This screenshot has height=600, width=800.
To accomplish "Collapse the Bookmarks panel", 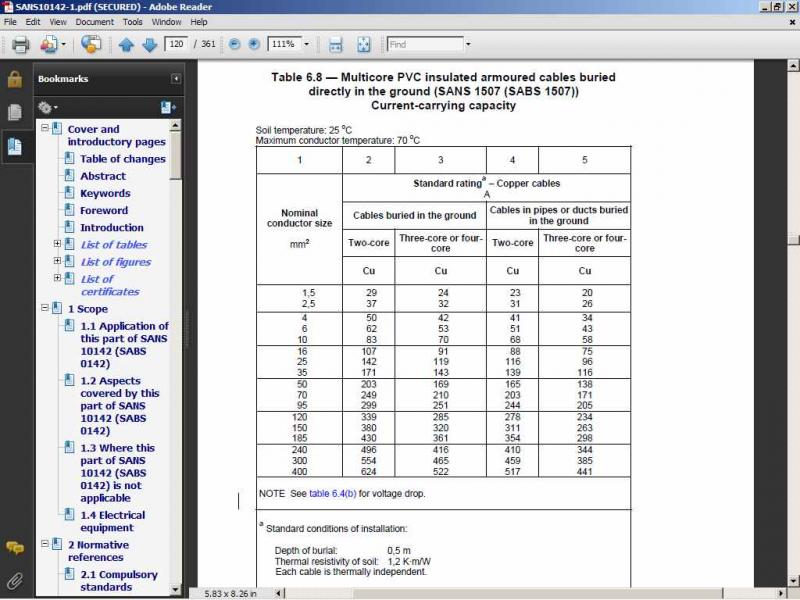I will click(176, 79).
